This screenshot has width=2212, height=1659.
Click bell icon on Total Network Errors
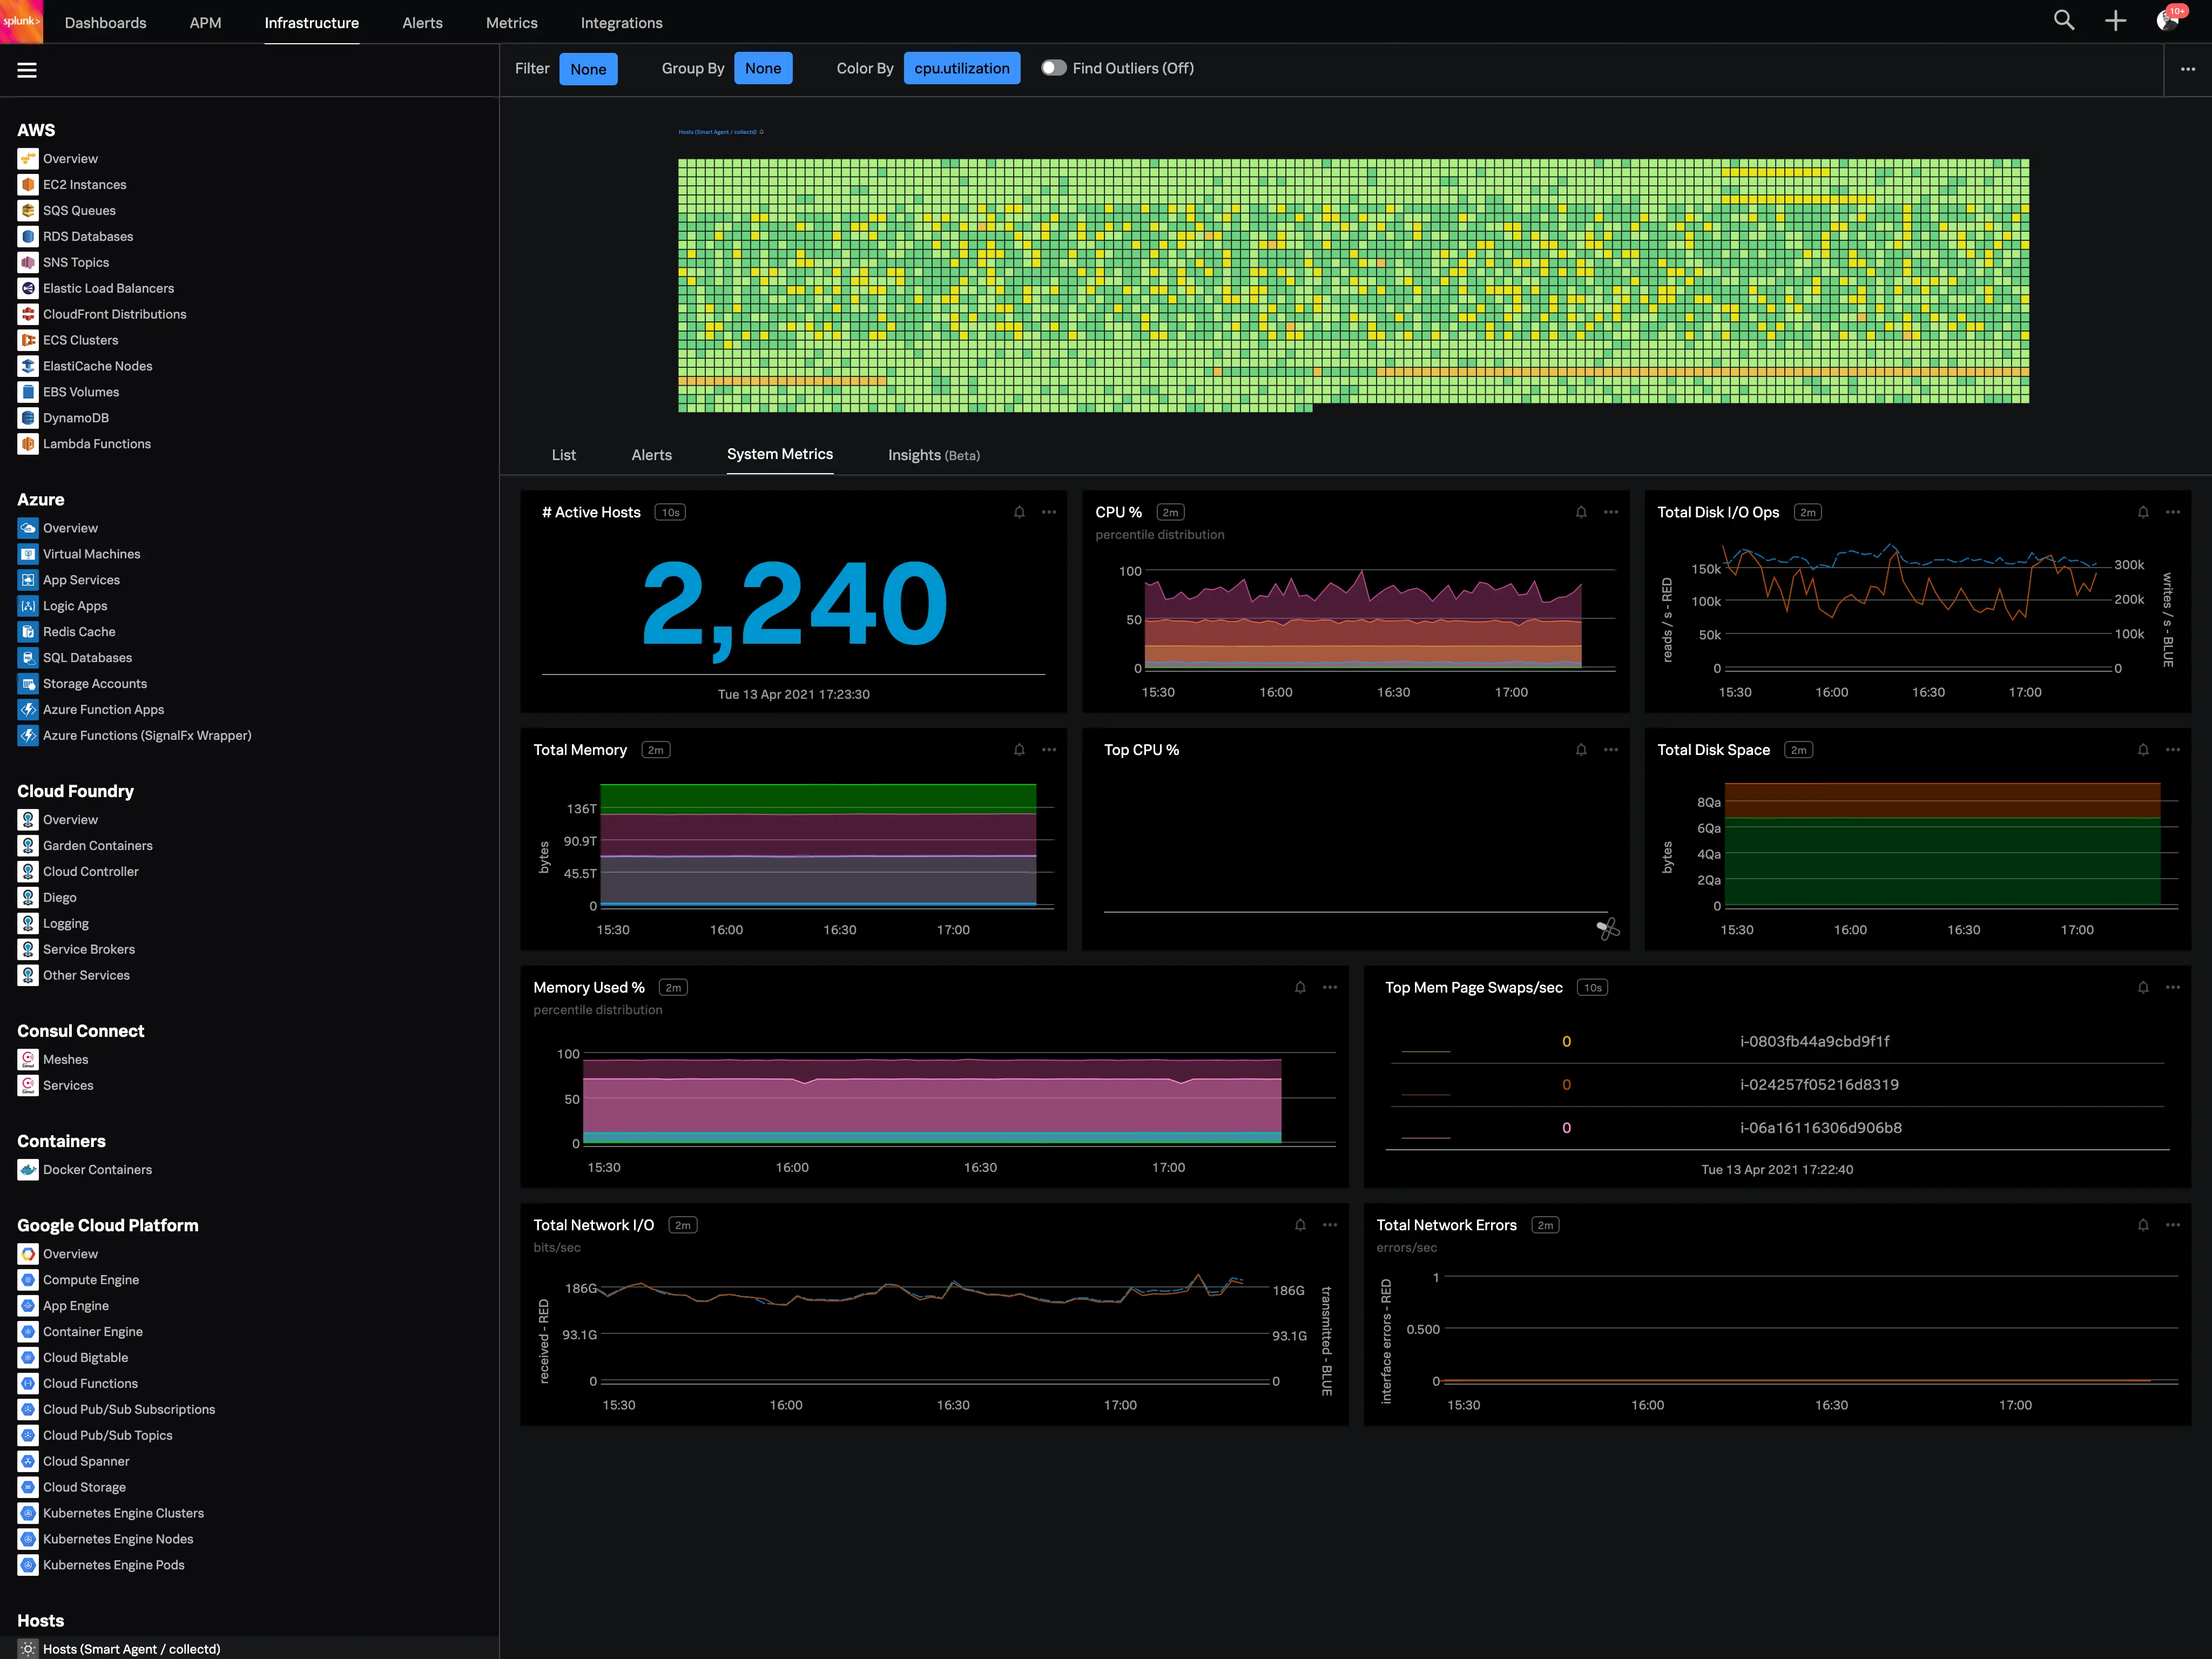(2143, 1225)
